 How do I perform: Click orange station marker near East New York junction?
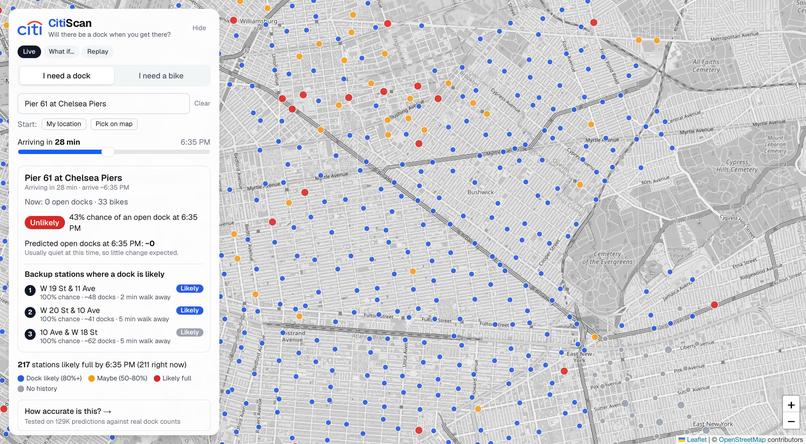click(595, 337)
